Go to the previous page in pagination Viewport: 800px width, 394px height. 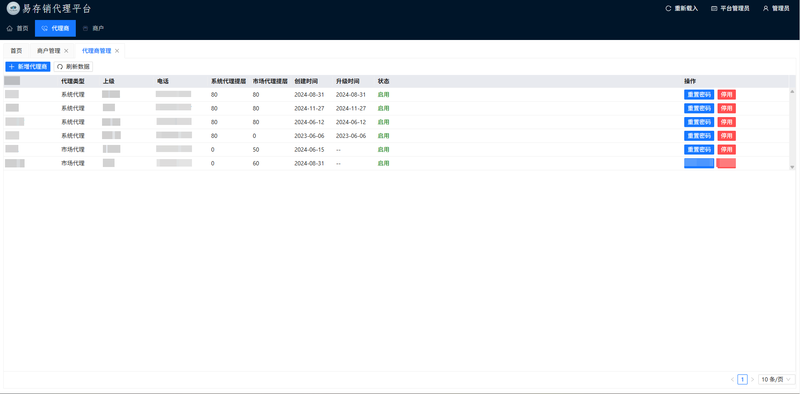[x=732, y=380]
